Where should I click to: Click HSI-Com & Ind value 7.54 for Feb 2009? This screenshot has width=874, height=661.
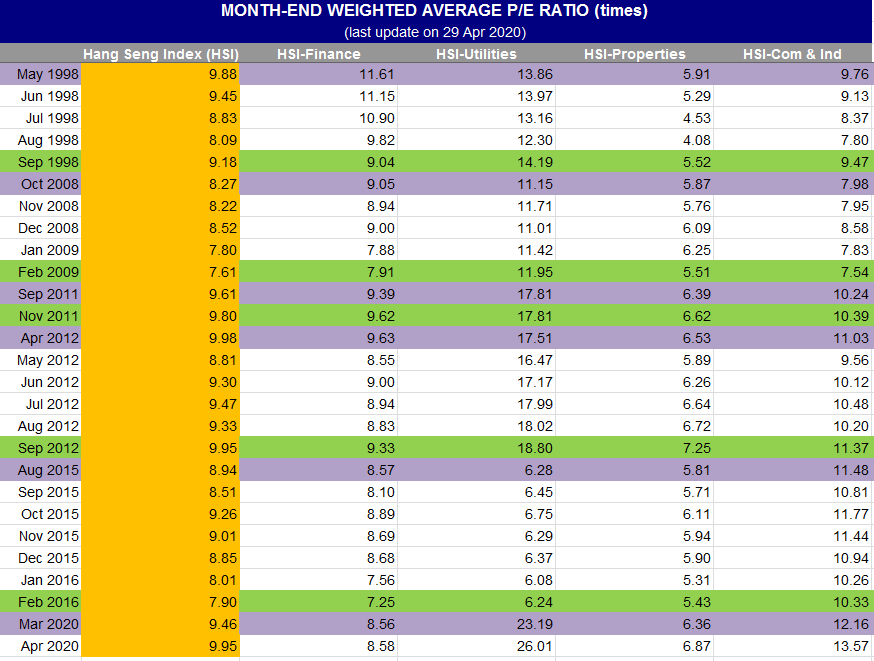(854, 272)
